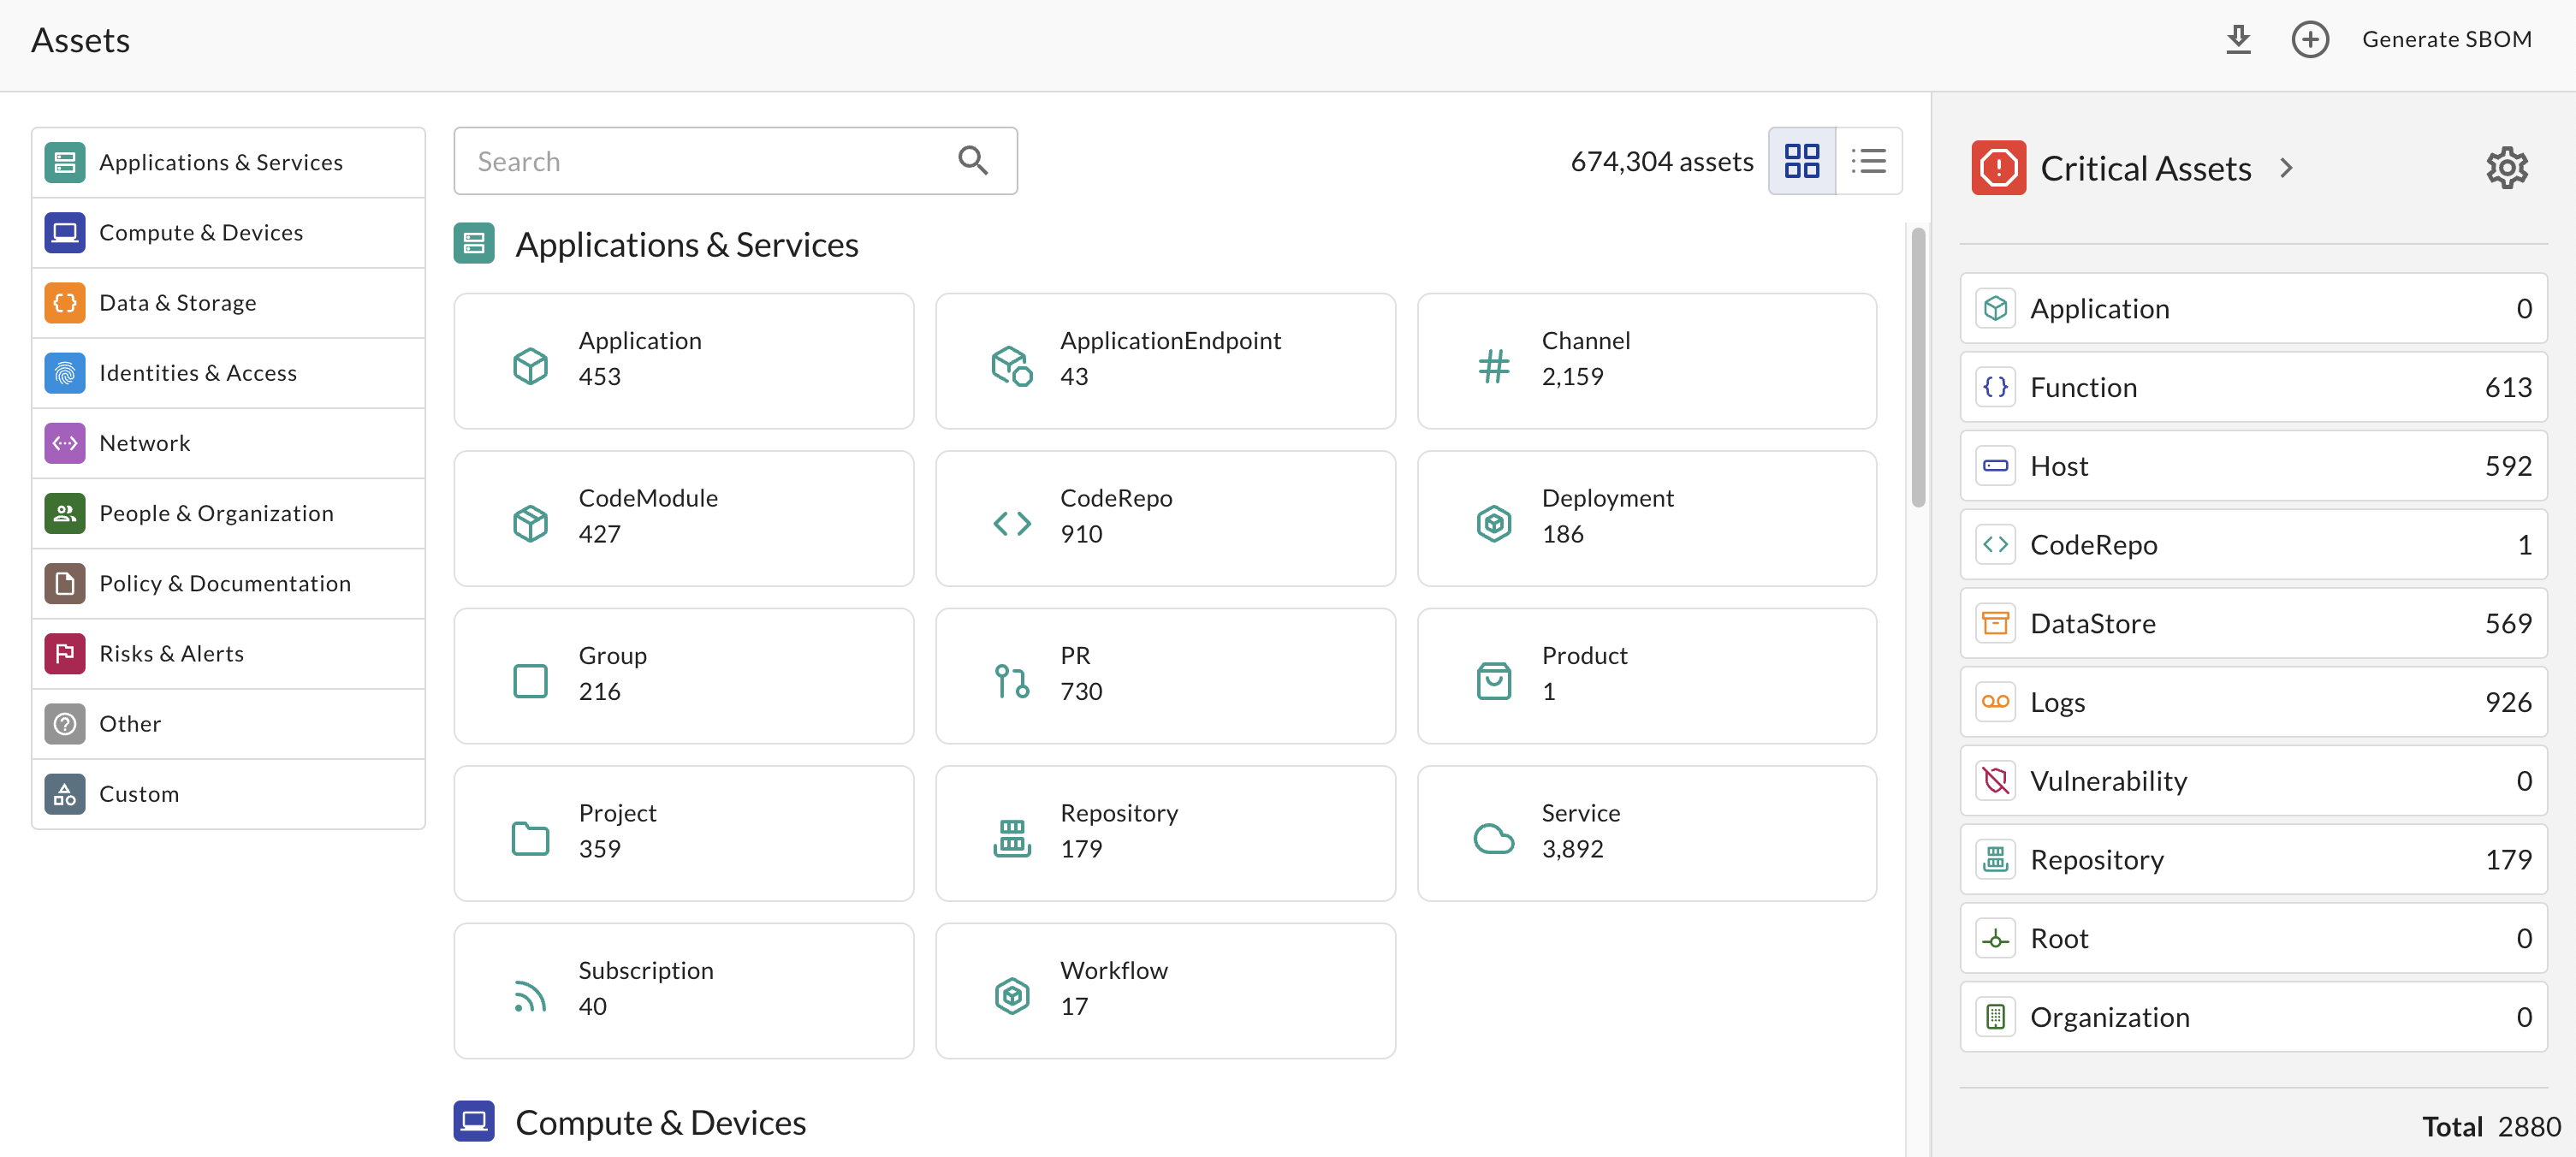Open Critical Assets Function row
The image size is (2576, 1157).
tap(2253, 387)
